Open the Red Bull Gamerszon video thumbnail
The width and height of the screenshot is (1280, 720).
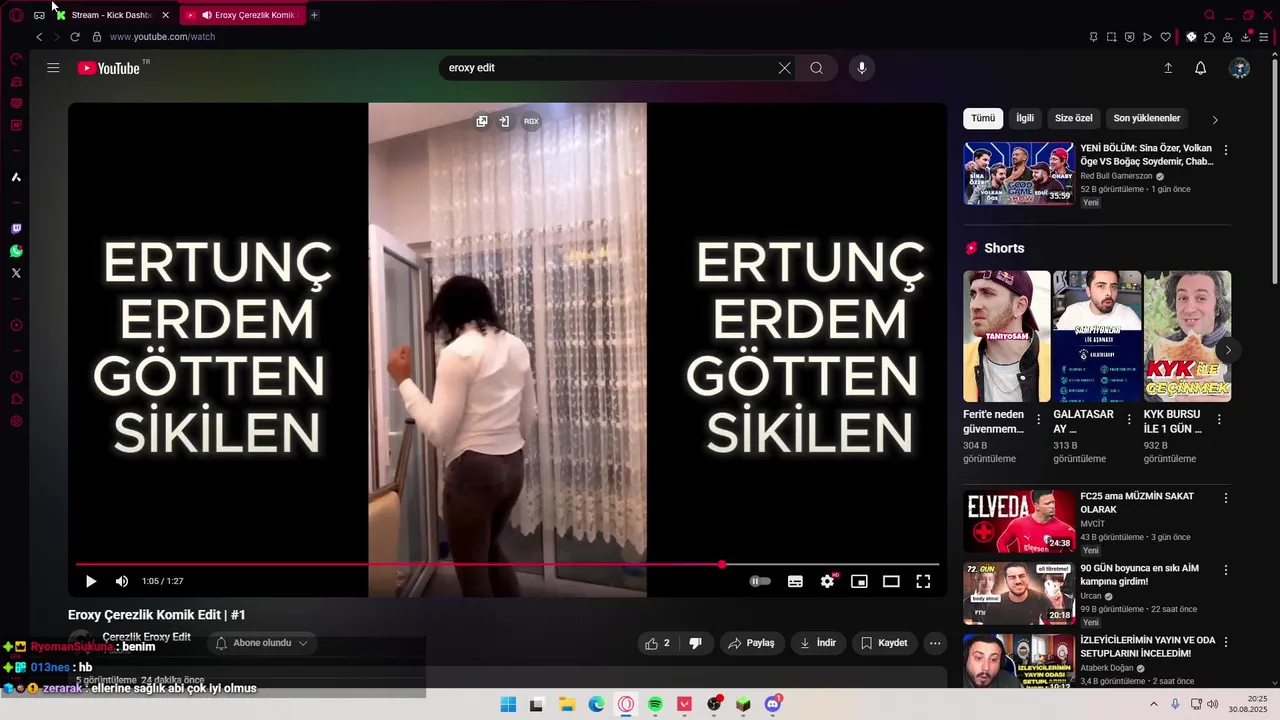[x=1018, y=173]
